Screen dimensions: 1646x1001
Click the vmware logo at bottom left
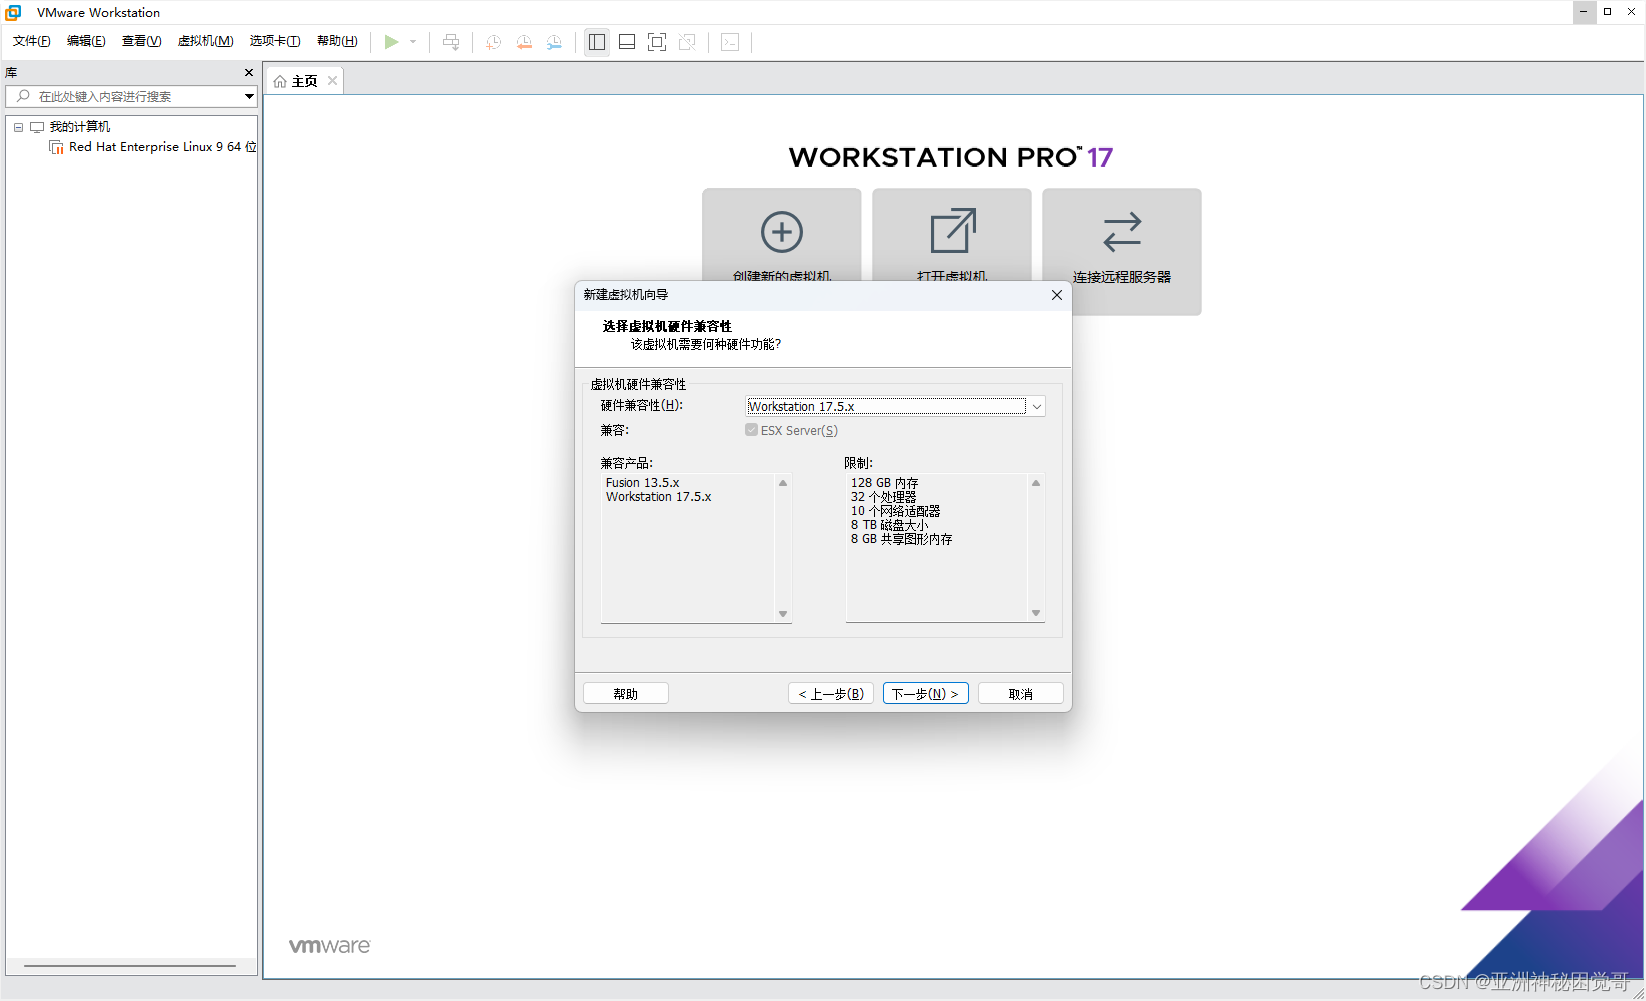(x=329, y=946)
